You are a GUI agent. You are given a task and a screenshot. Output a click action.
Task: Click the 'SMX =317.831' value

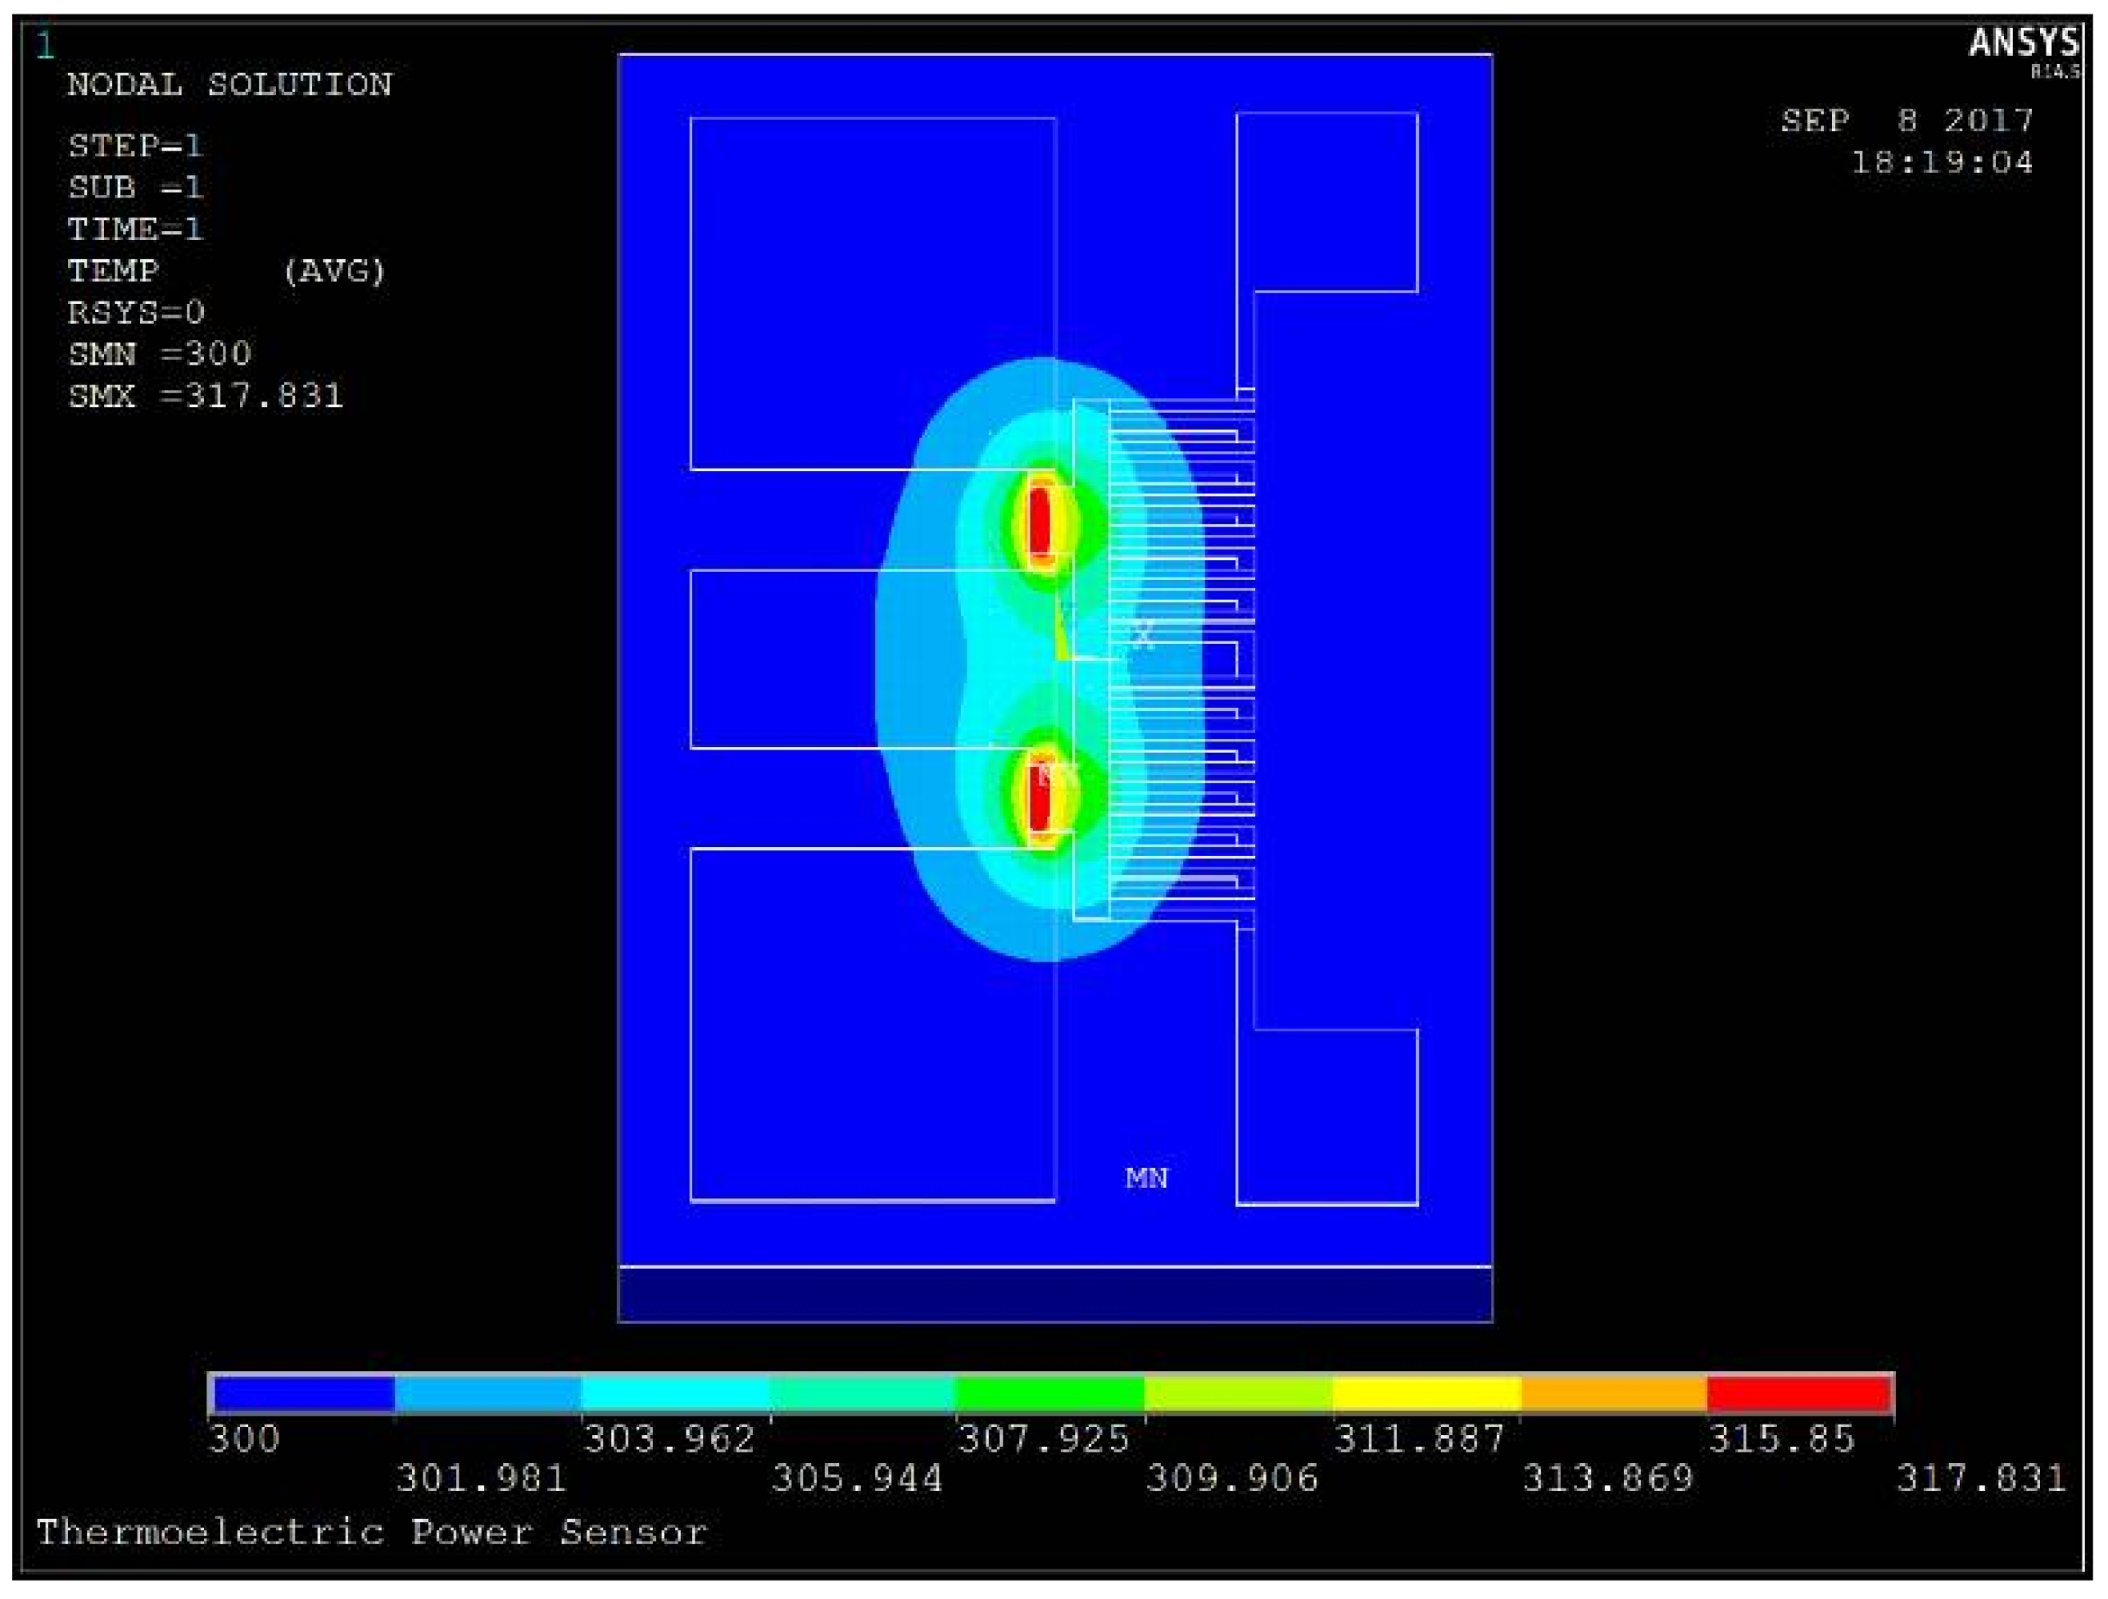206,396
